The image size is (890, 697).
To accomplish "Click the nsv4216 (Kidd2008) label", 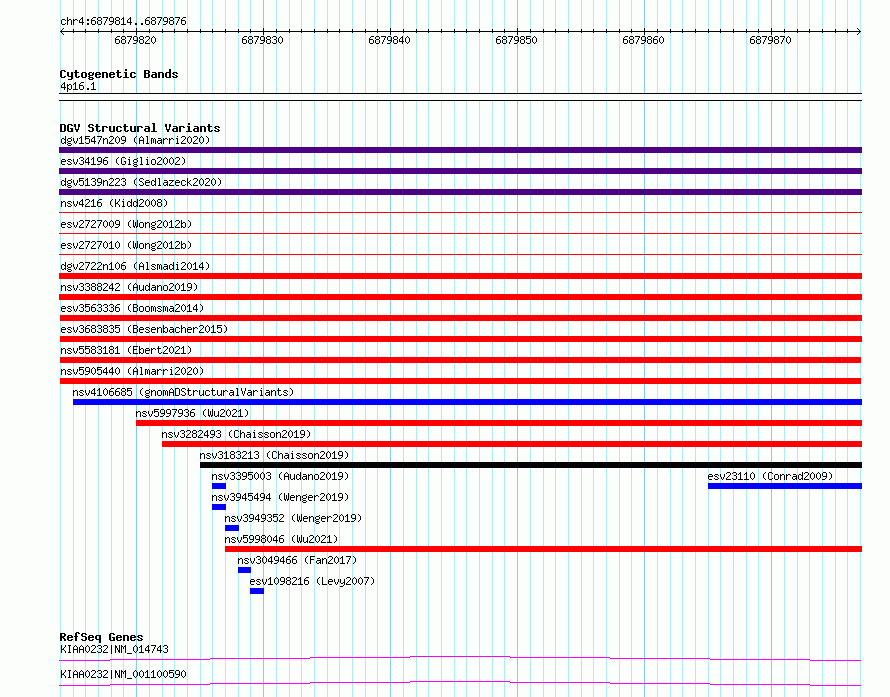I will (x=114, y=203).
